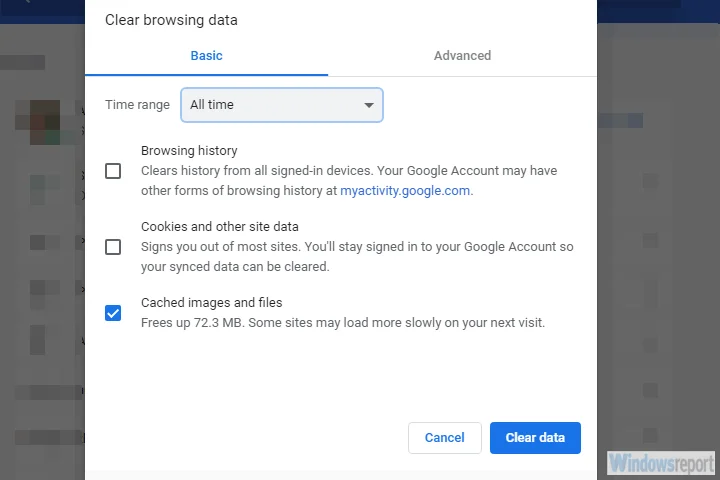Click the blurred profile thumbnail behind the dialog
This screenshot has width=720, height=480.
click(x=44, y=122)
